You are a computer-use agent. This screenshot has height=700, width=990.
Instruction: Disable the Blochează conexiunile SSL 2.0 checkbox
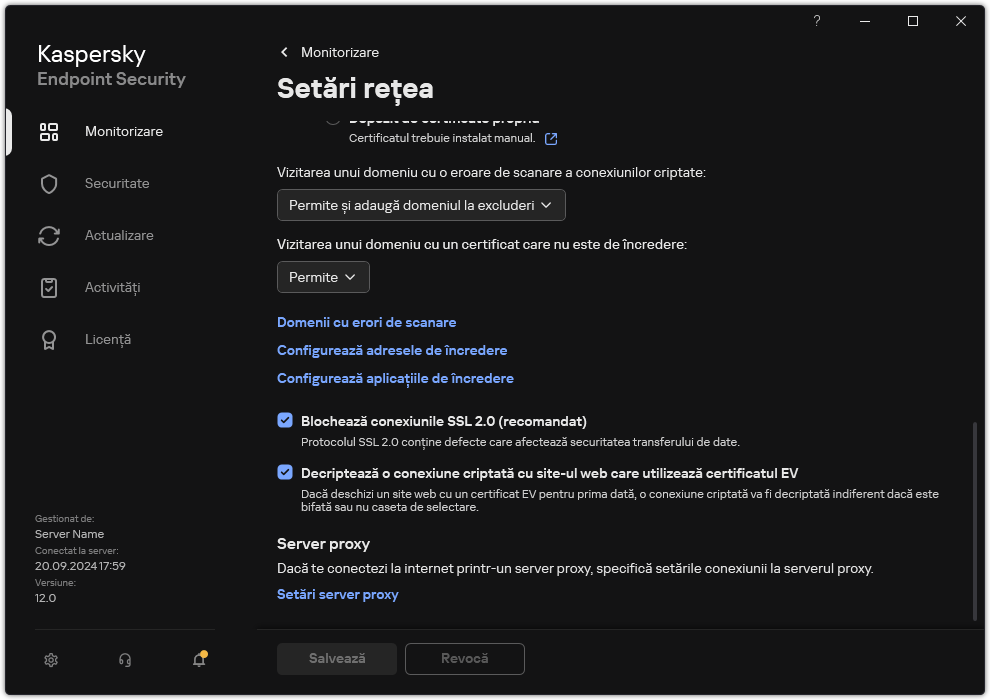click(x=285, y=419)
